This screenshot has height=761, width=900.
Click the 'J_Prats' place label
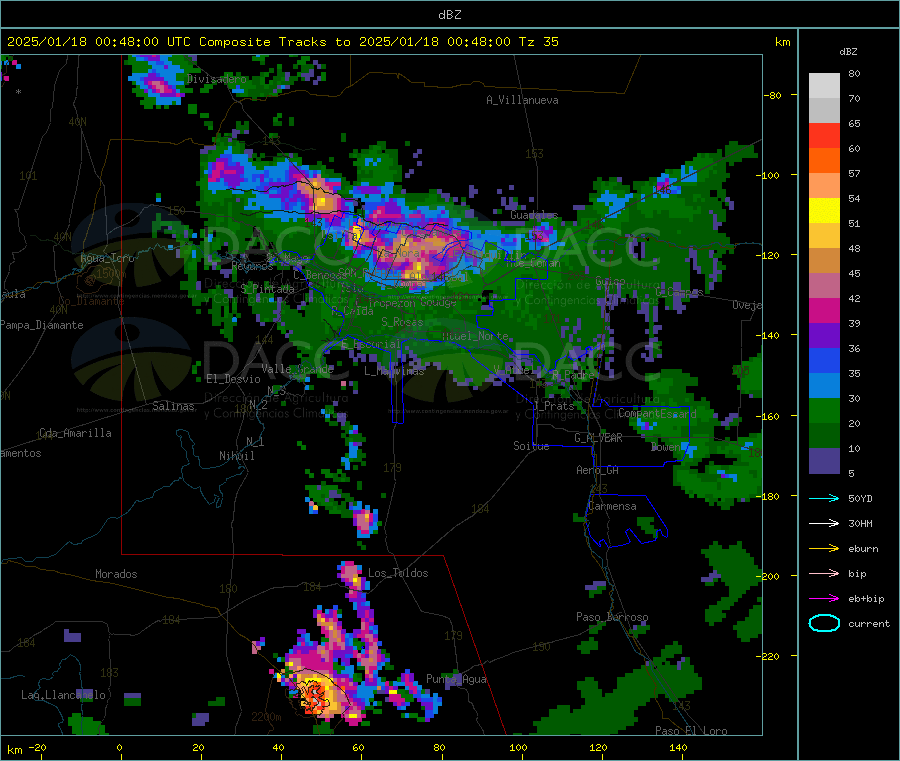554,406
